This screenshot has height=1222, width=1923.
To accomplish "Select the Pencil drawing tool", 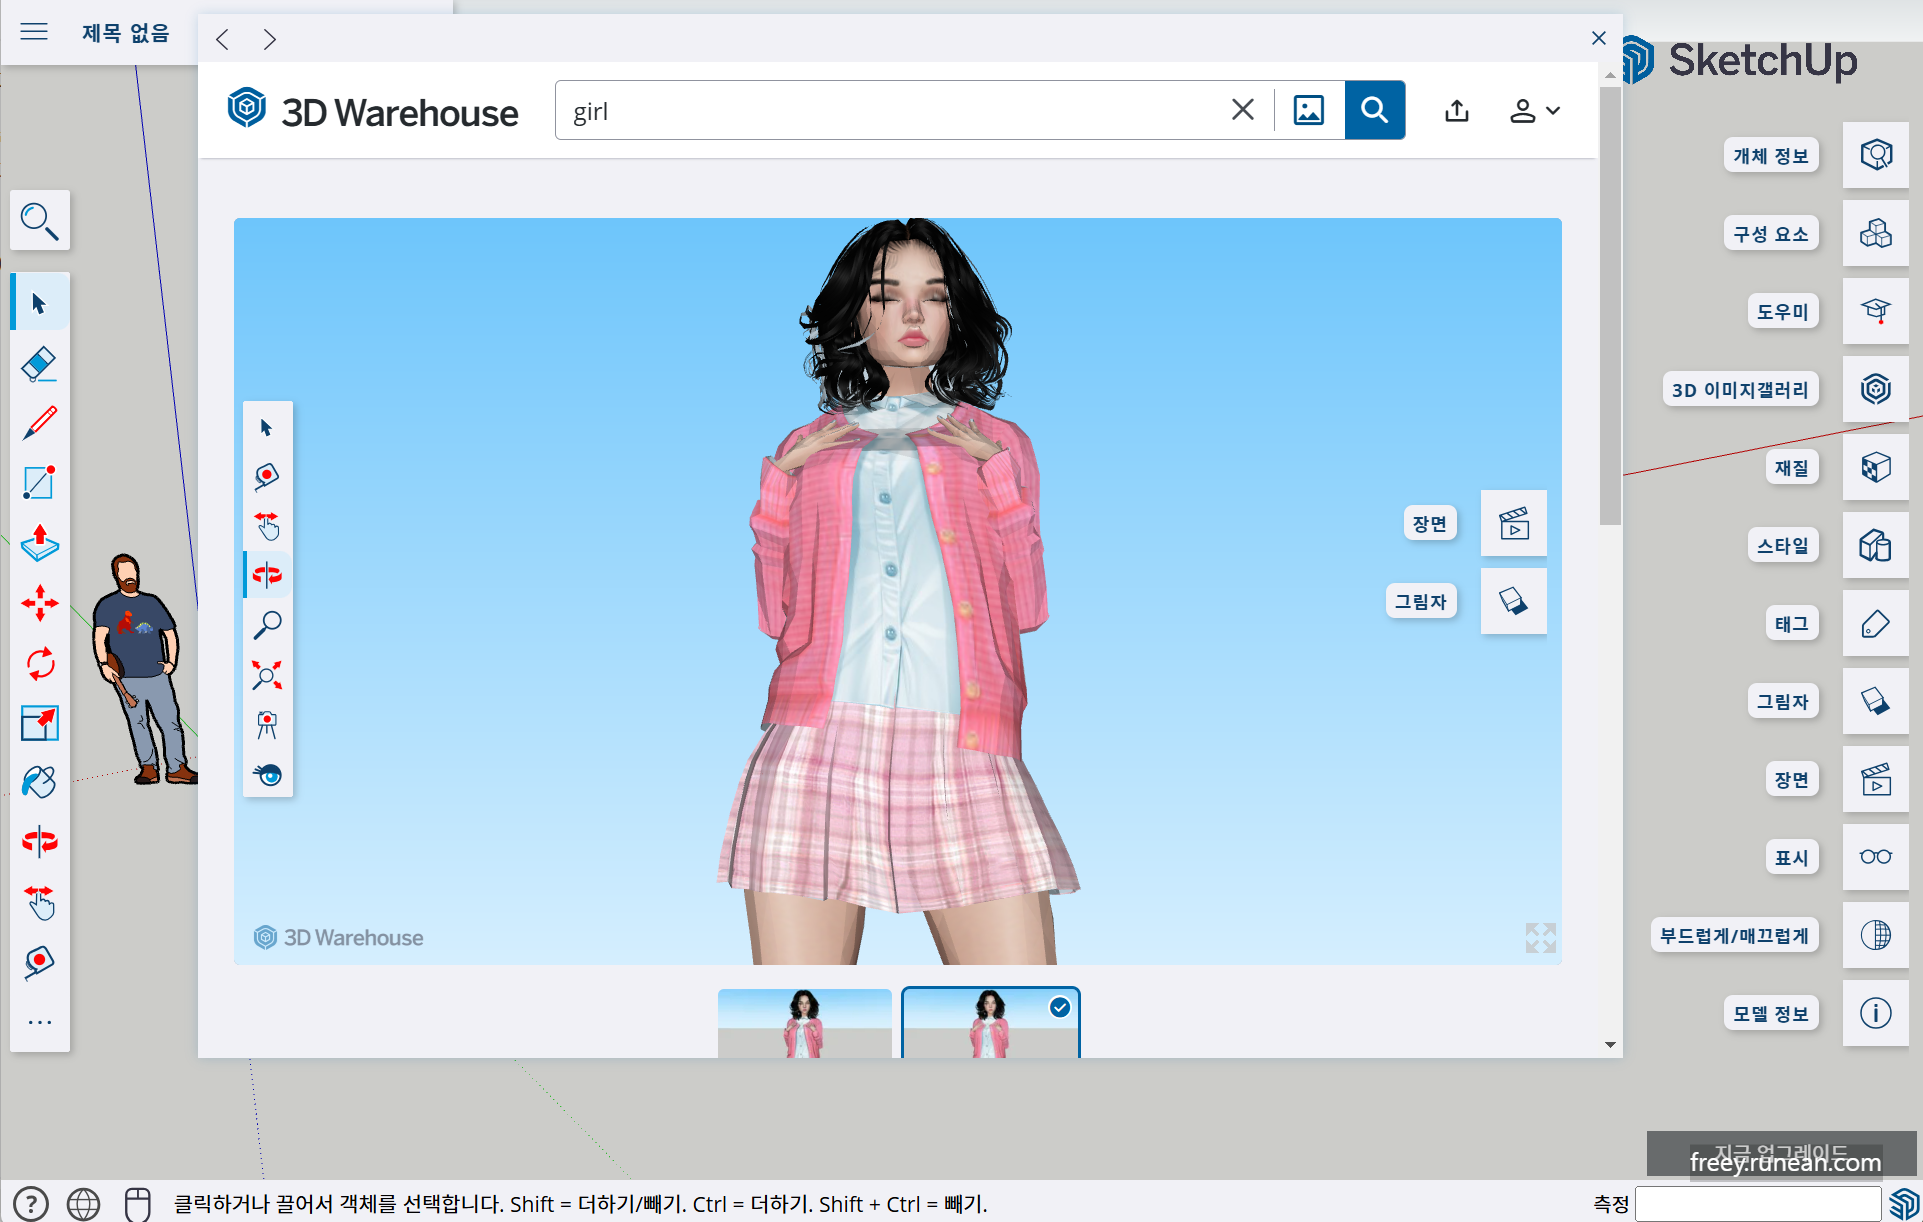I will pos(39,423).
